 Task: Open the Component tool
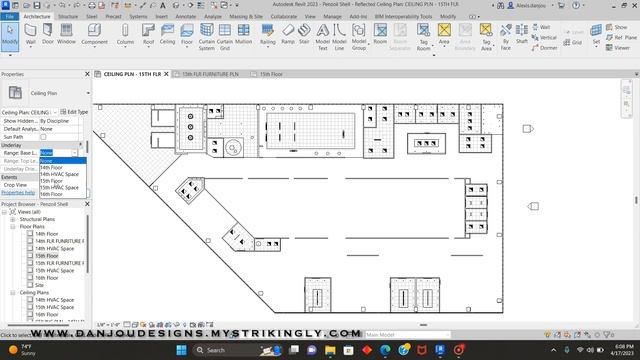click(94, 35)
